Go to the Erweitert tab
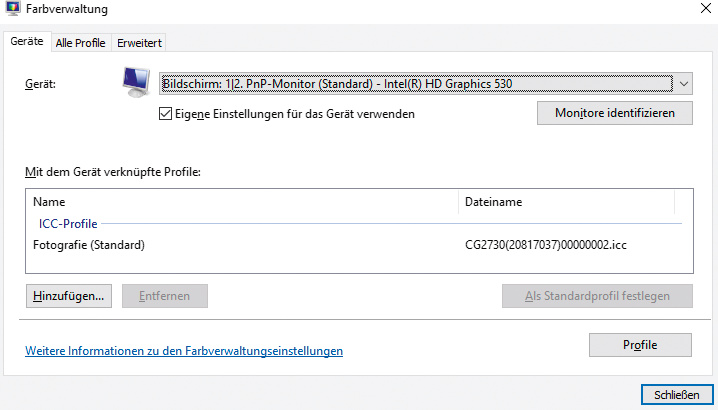This screenshot has height=410, width=718. pyautogui.click(x=139, y=43)
